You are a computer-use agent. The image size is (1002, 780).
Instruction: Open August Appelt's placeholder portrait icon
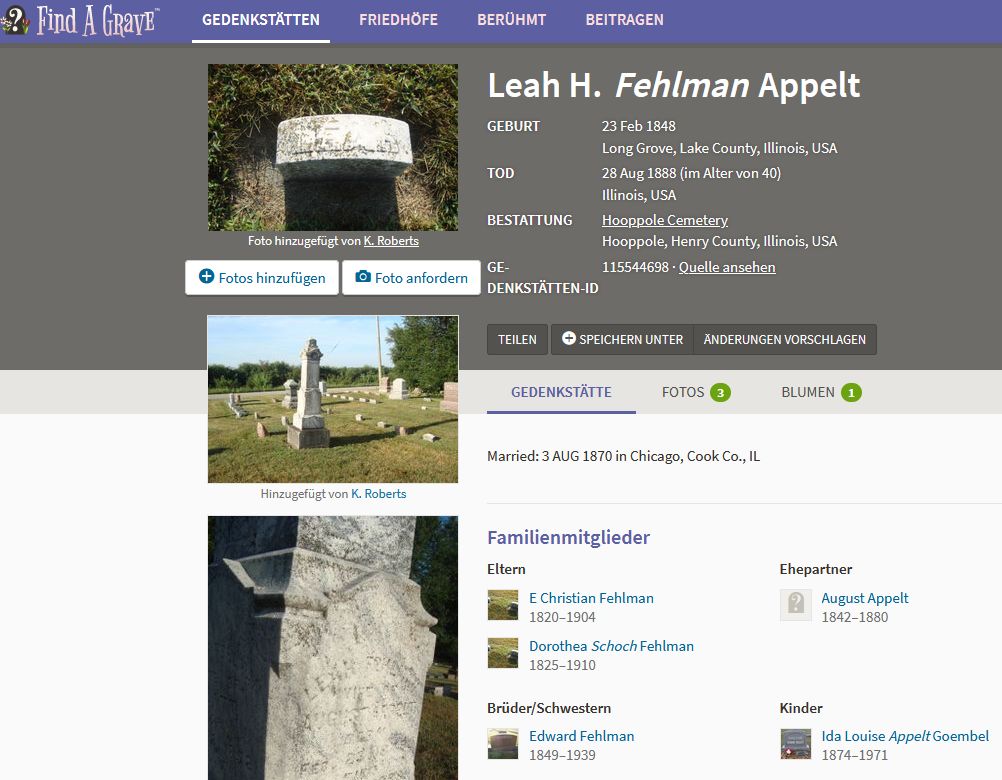796,605
